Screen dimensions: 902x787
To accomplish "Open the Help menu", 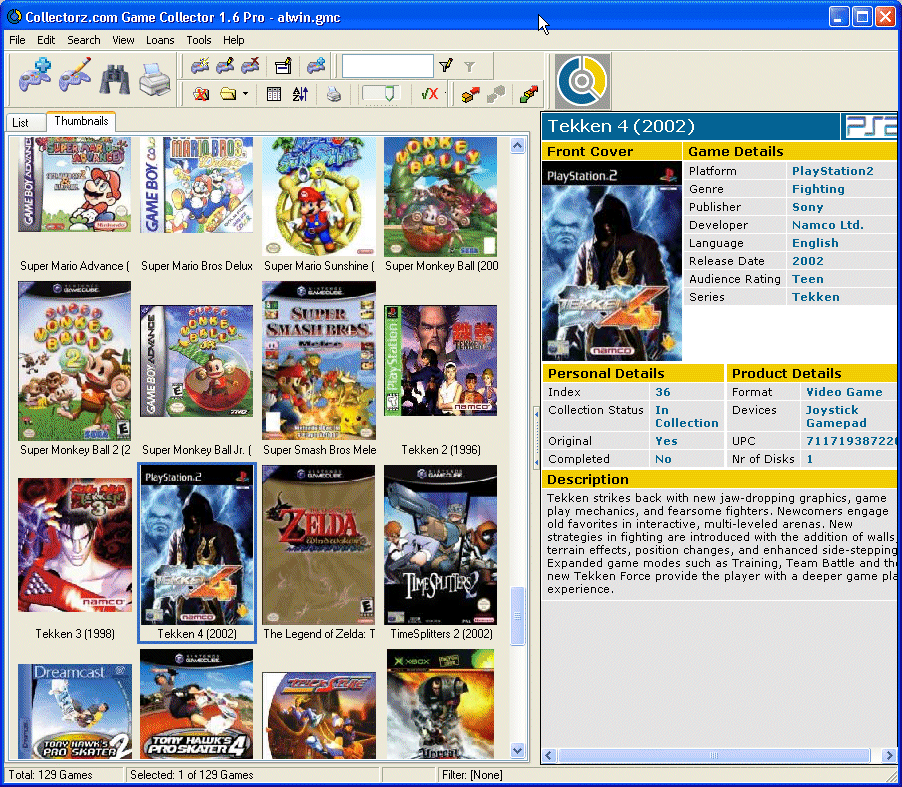I will click(234, 40).
